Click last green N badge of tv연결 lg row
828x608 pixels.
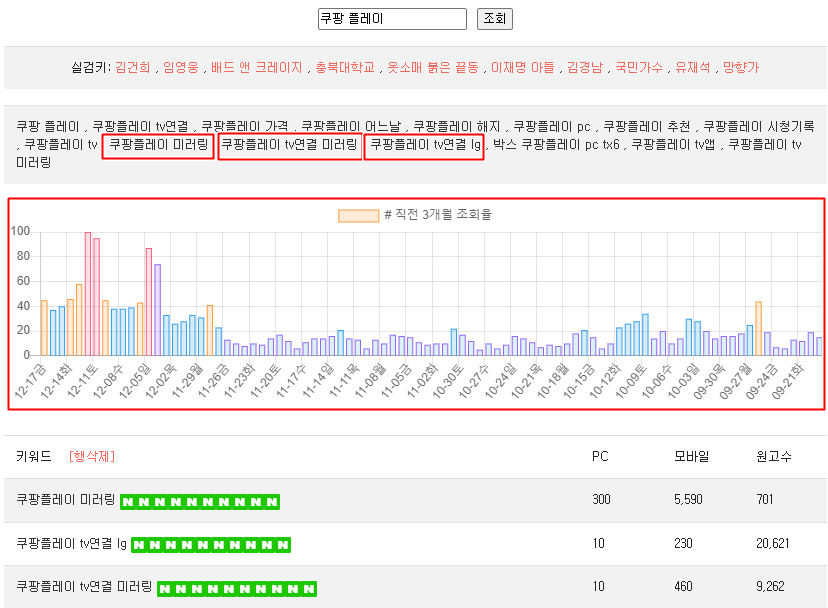(x=283, y=545)
